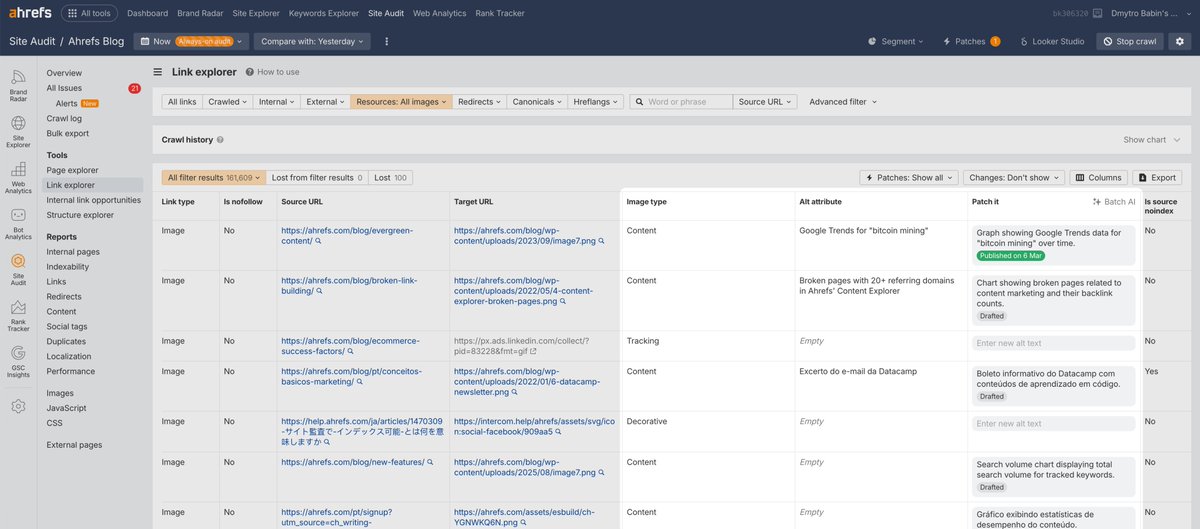Click alt text input for LinkedIn tracking row
This screenshot has width=1200, height=529.
[x=1053, y=343]
